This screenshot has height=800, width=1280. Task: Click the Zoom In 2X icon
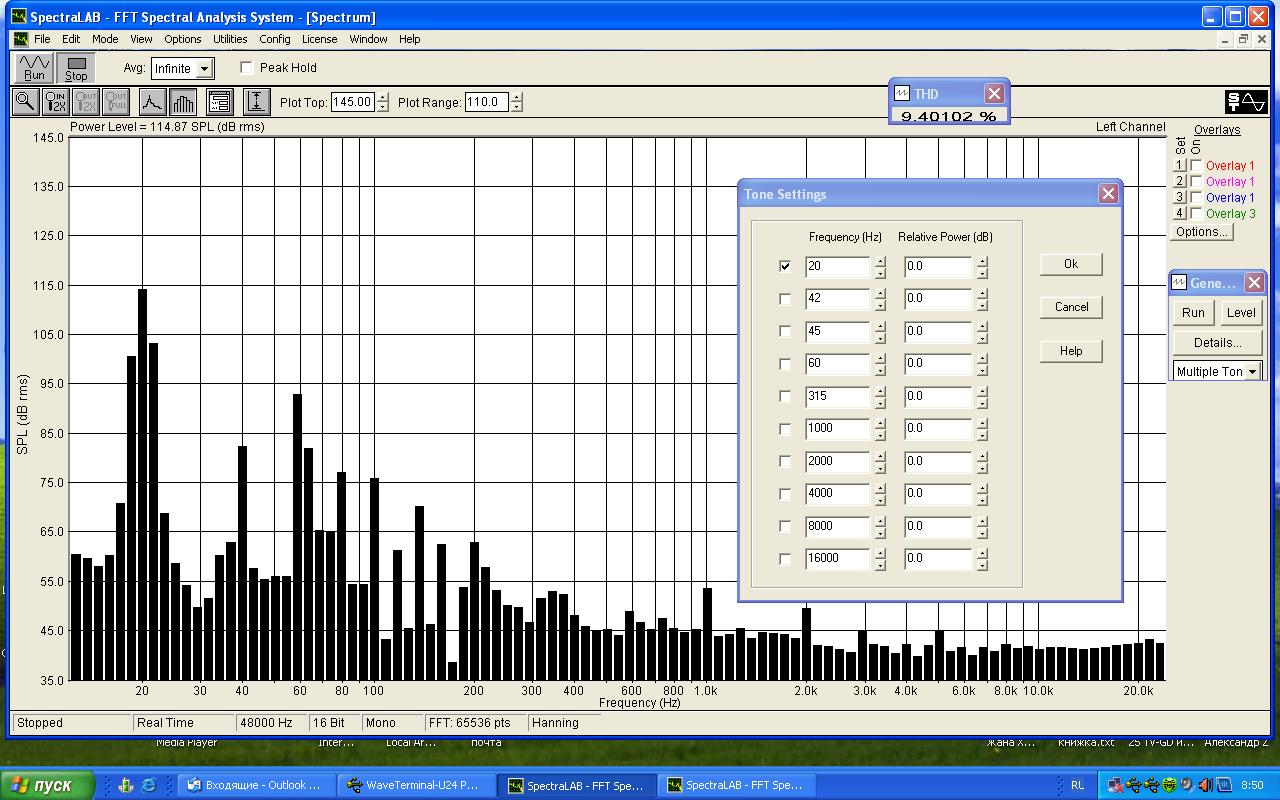point(56,102)
